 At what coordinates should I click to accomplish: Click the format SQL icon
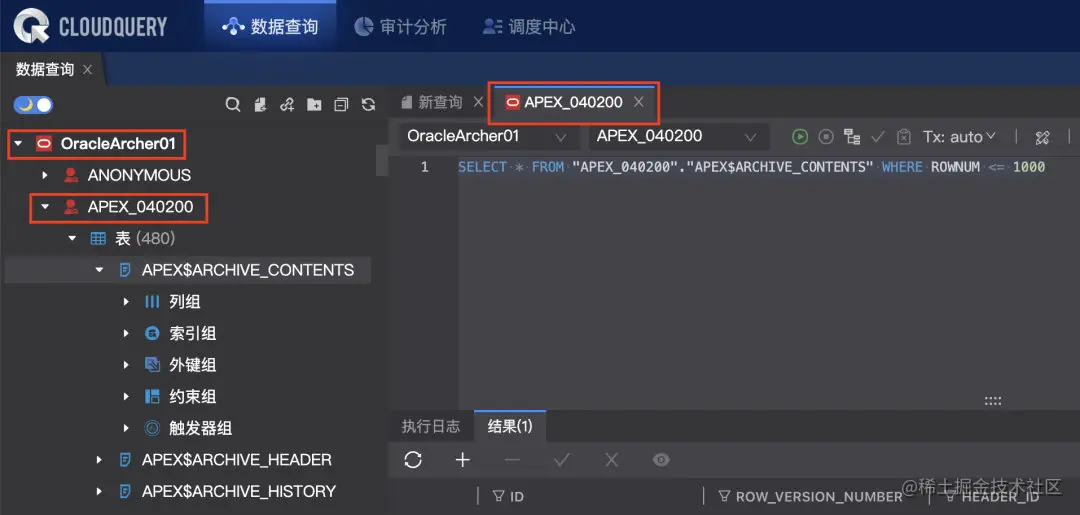1042,137
